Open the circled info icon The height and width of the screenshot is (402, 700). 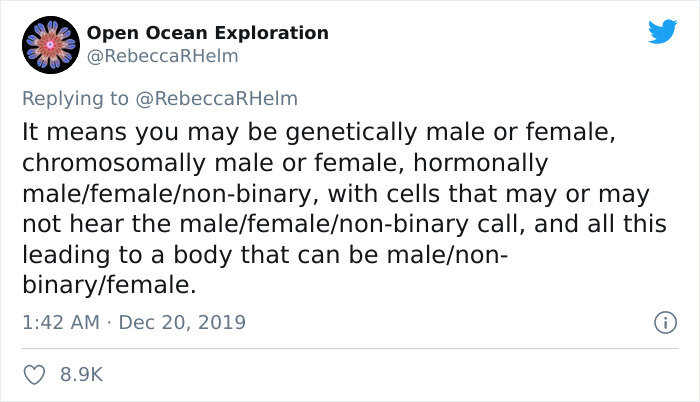tap(665, 322)
